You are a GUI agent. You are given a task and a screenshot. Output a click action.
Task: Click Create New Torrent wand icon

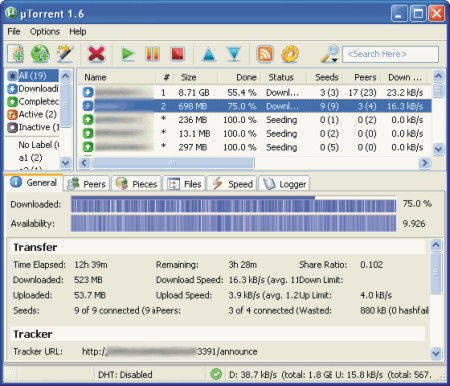point(65,54)
